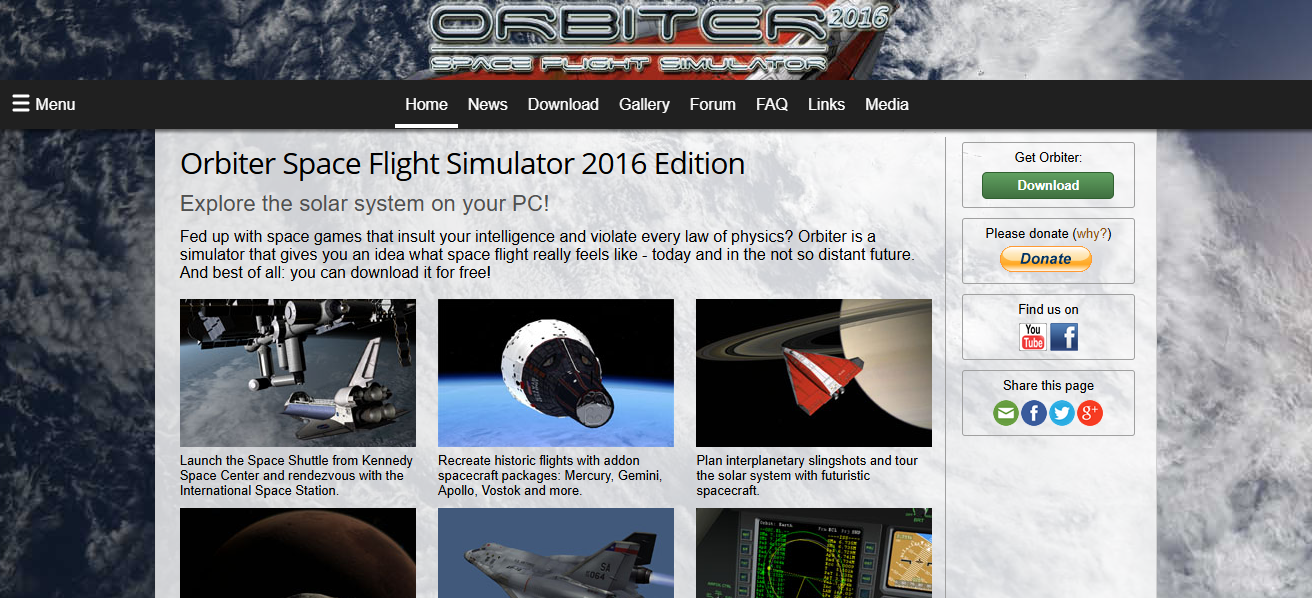Viewport: 1312px width, 598px height.
Task: Click the 'Fed up with space games' paragraph
Action: point(548,254)
